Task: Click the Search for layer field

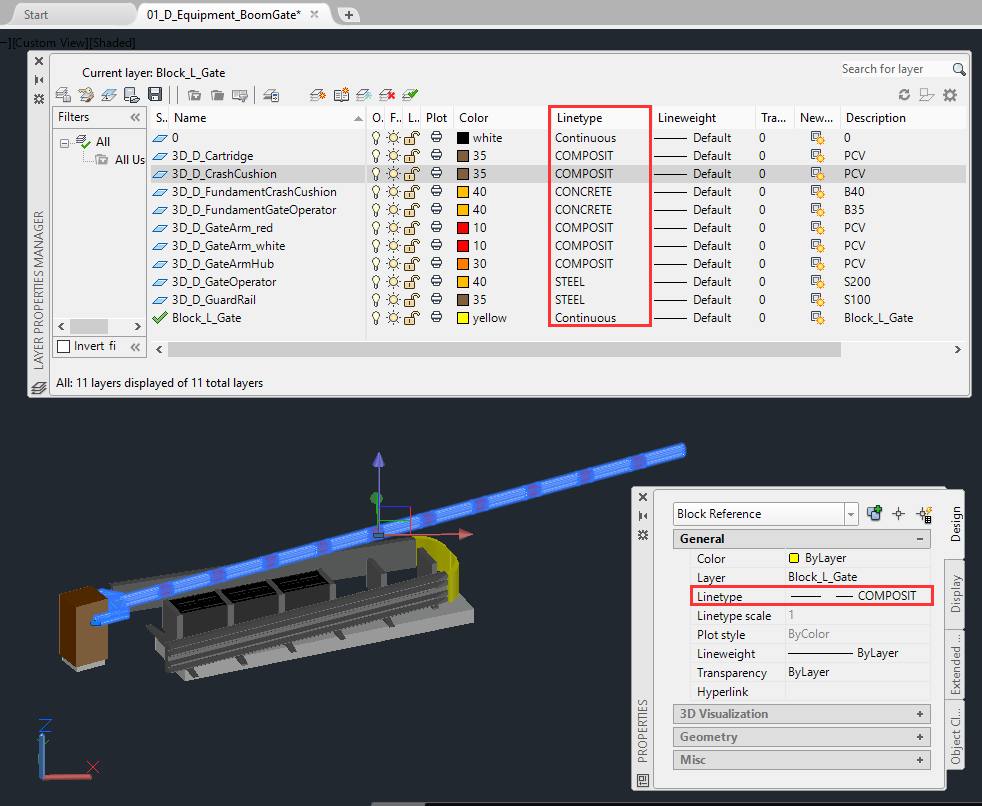Action: [893, 69]
